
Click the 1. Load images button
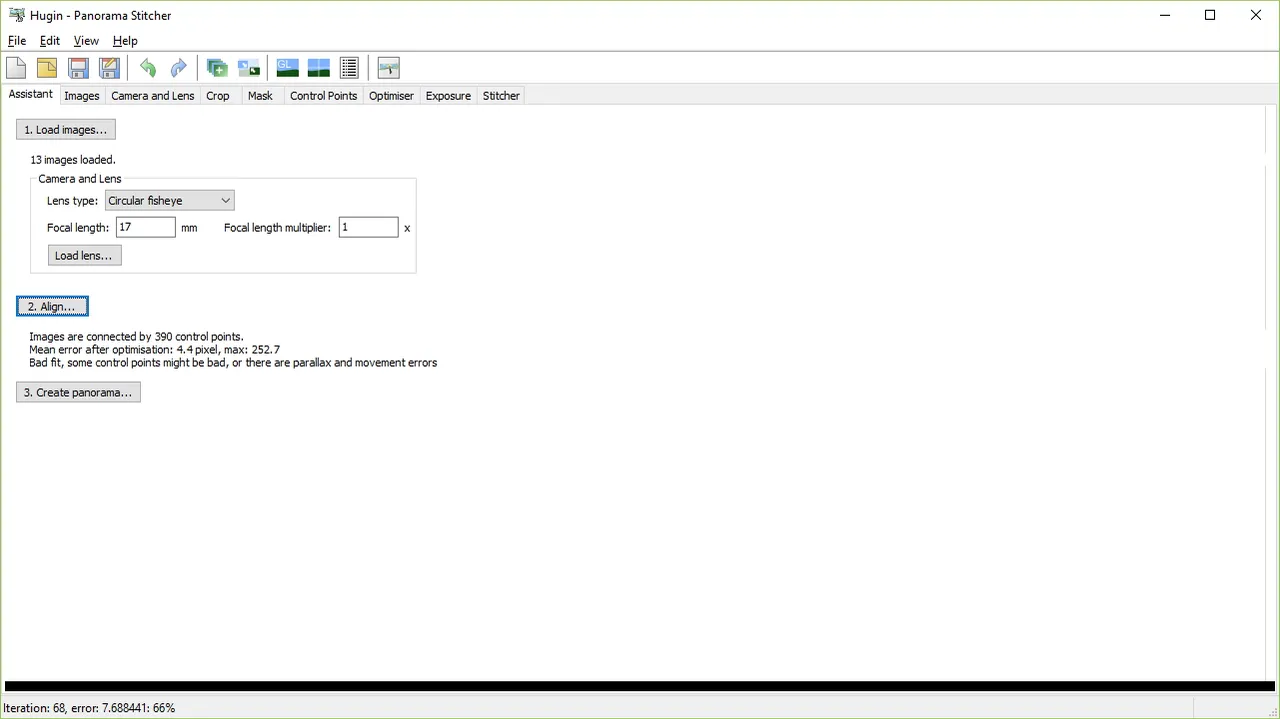coord(66,130)
